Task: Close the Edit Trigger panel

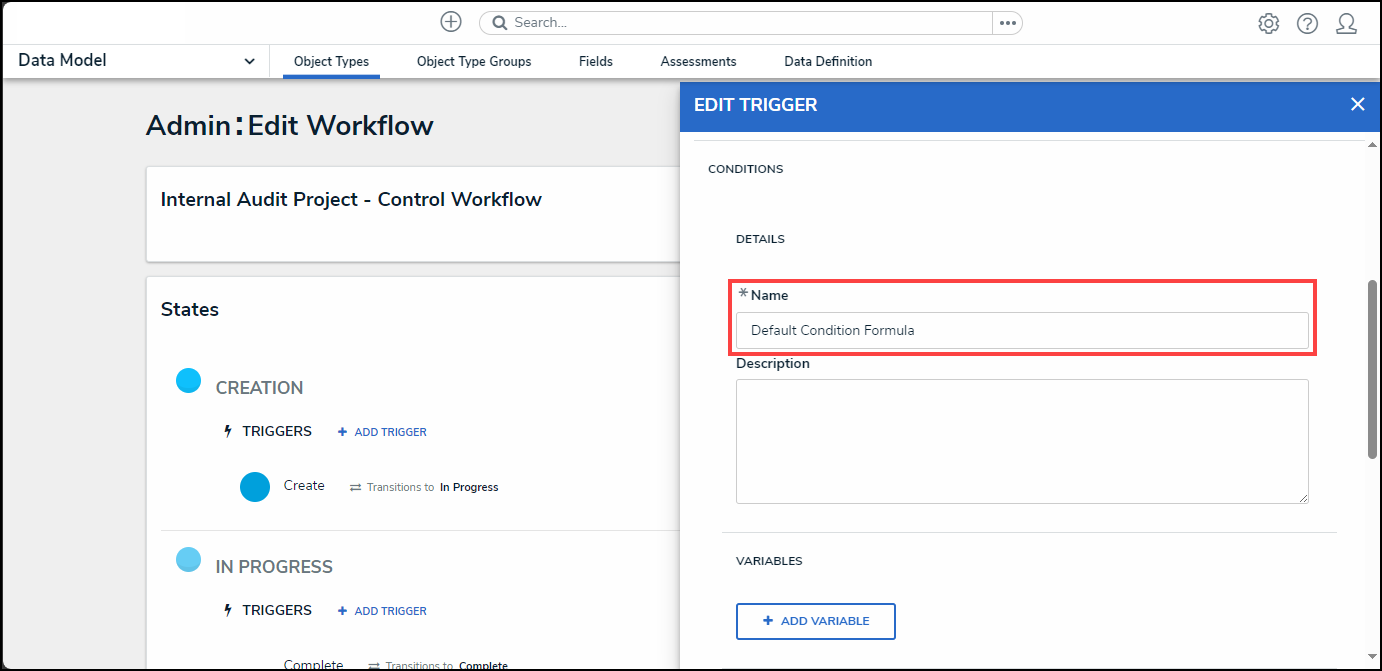Action: pos(1357,104)
